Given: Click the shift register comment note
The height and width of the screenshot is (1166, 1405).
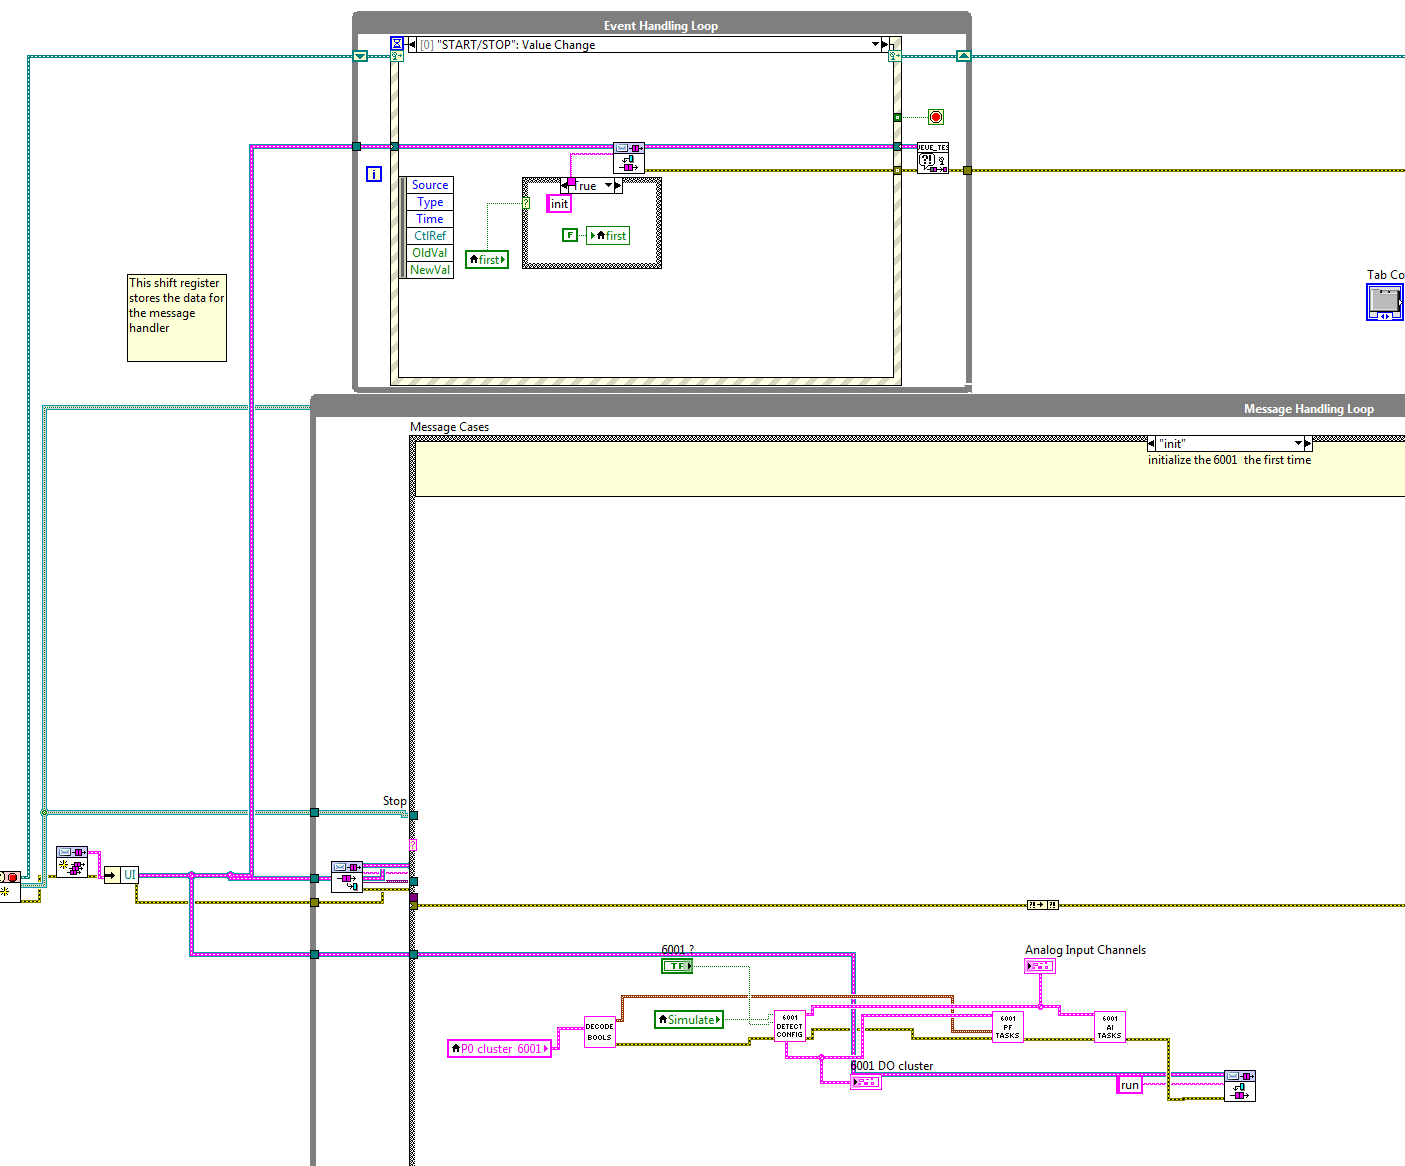Looking at the screenshot, I should point(176,317).
